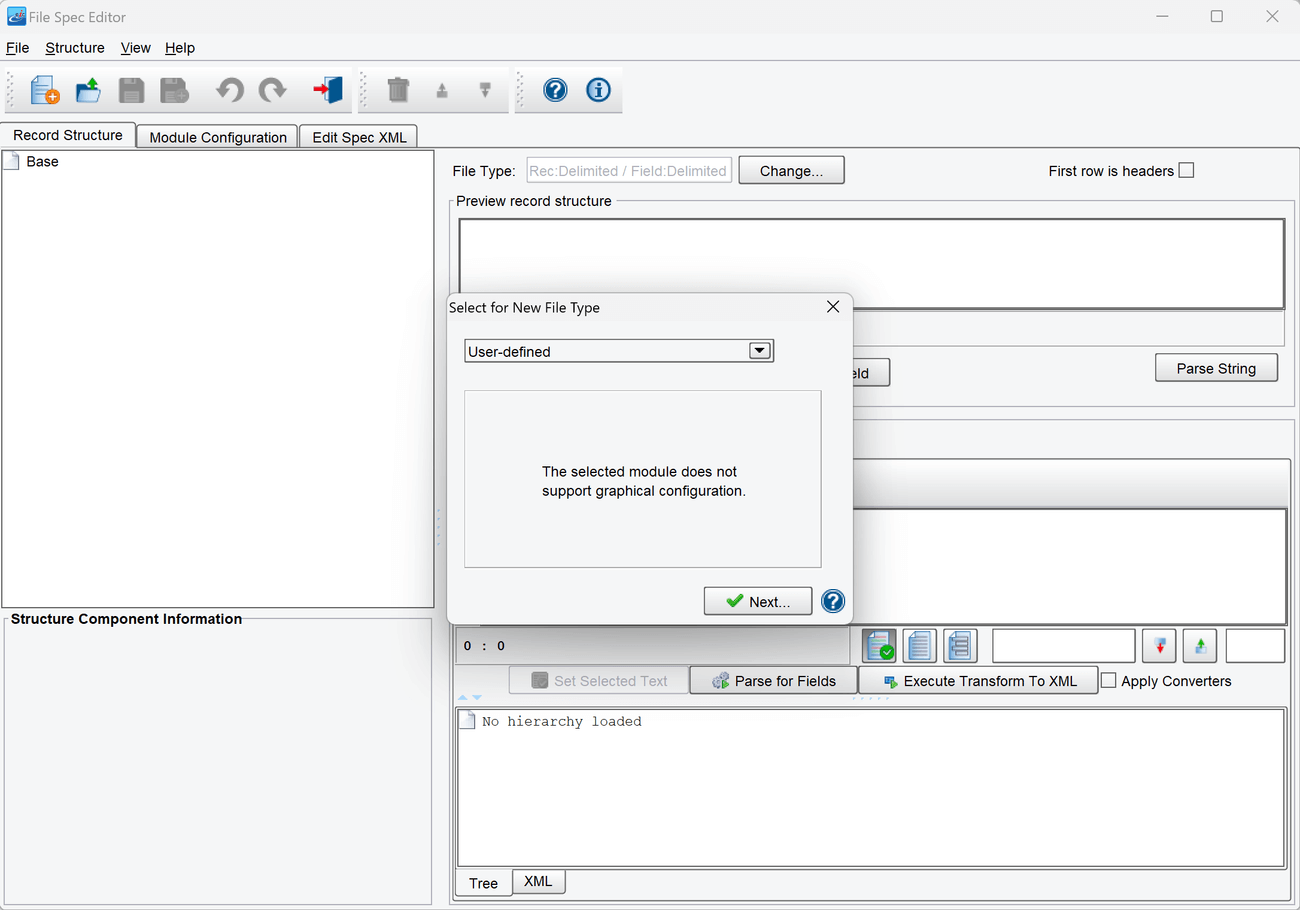Switch to the Module Configuration tab
Viewport: 1300px width, 910px height.
point(218,137)
